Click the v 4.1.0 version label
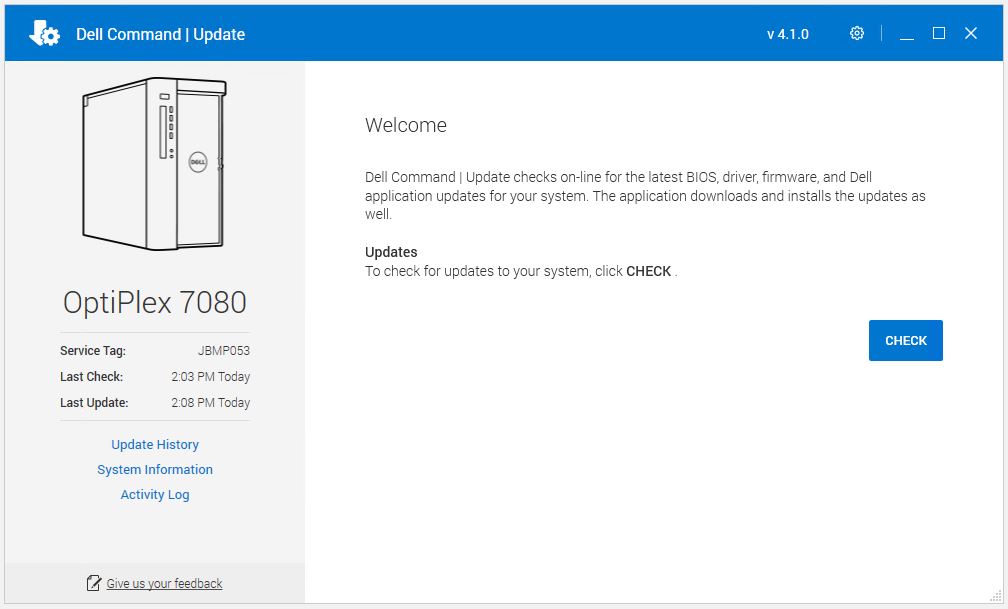Screen dimensions: 1008x609 pyautogui.click(x=788, y=34)
